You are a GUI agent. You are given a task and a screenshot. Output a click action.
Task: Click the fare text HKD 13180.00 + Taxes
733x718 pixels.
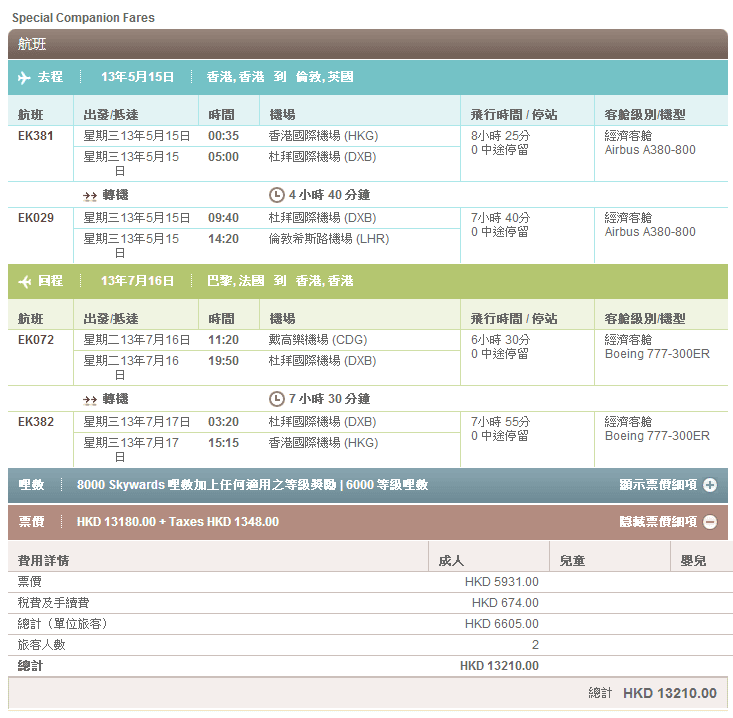coord(177,522)
